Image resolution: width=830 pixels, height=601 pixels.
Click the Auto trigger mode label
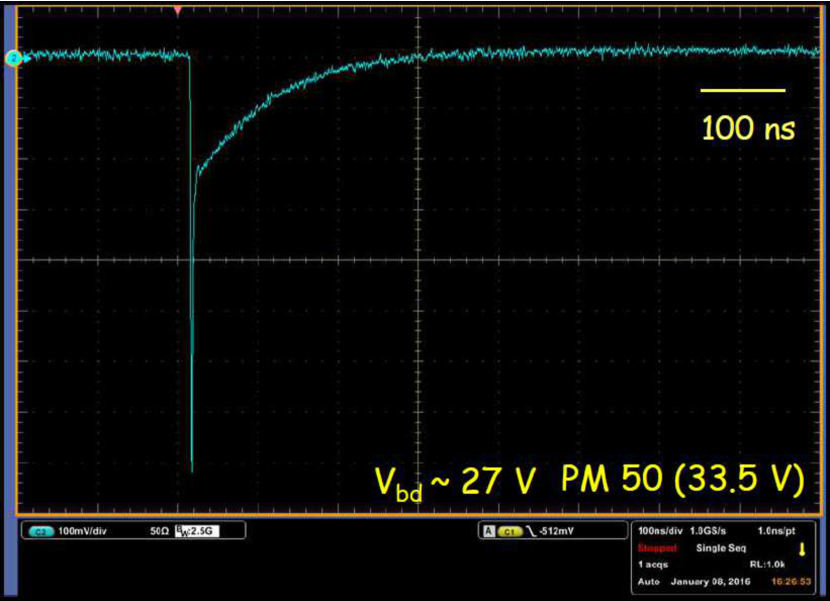click(648, 581)
